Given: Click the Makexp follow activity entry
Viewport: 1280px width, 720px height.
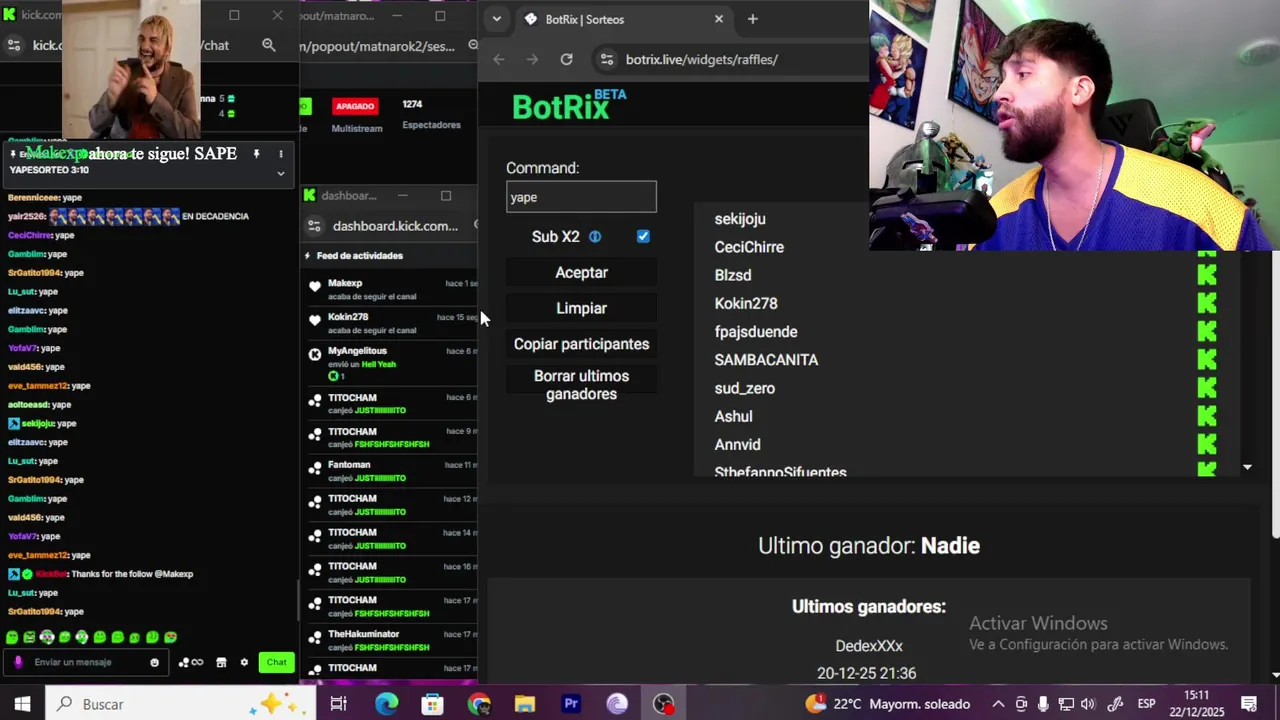Looking at the screenshot, I should point(391,290).
